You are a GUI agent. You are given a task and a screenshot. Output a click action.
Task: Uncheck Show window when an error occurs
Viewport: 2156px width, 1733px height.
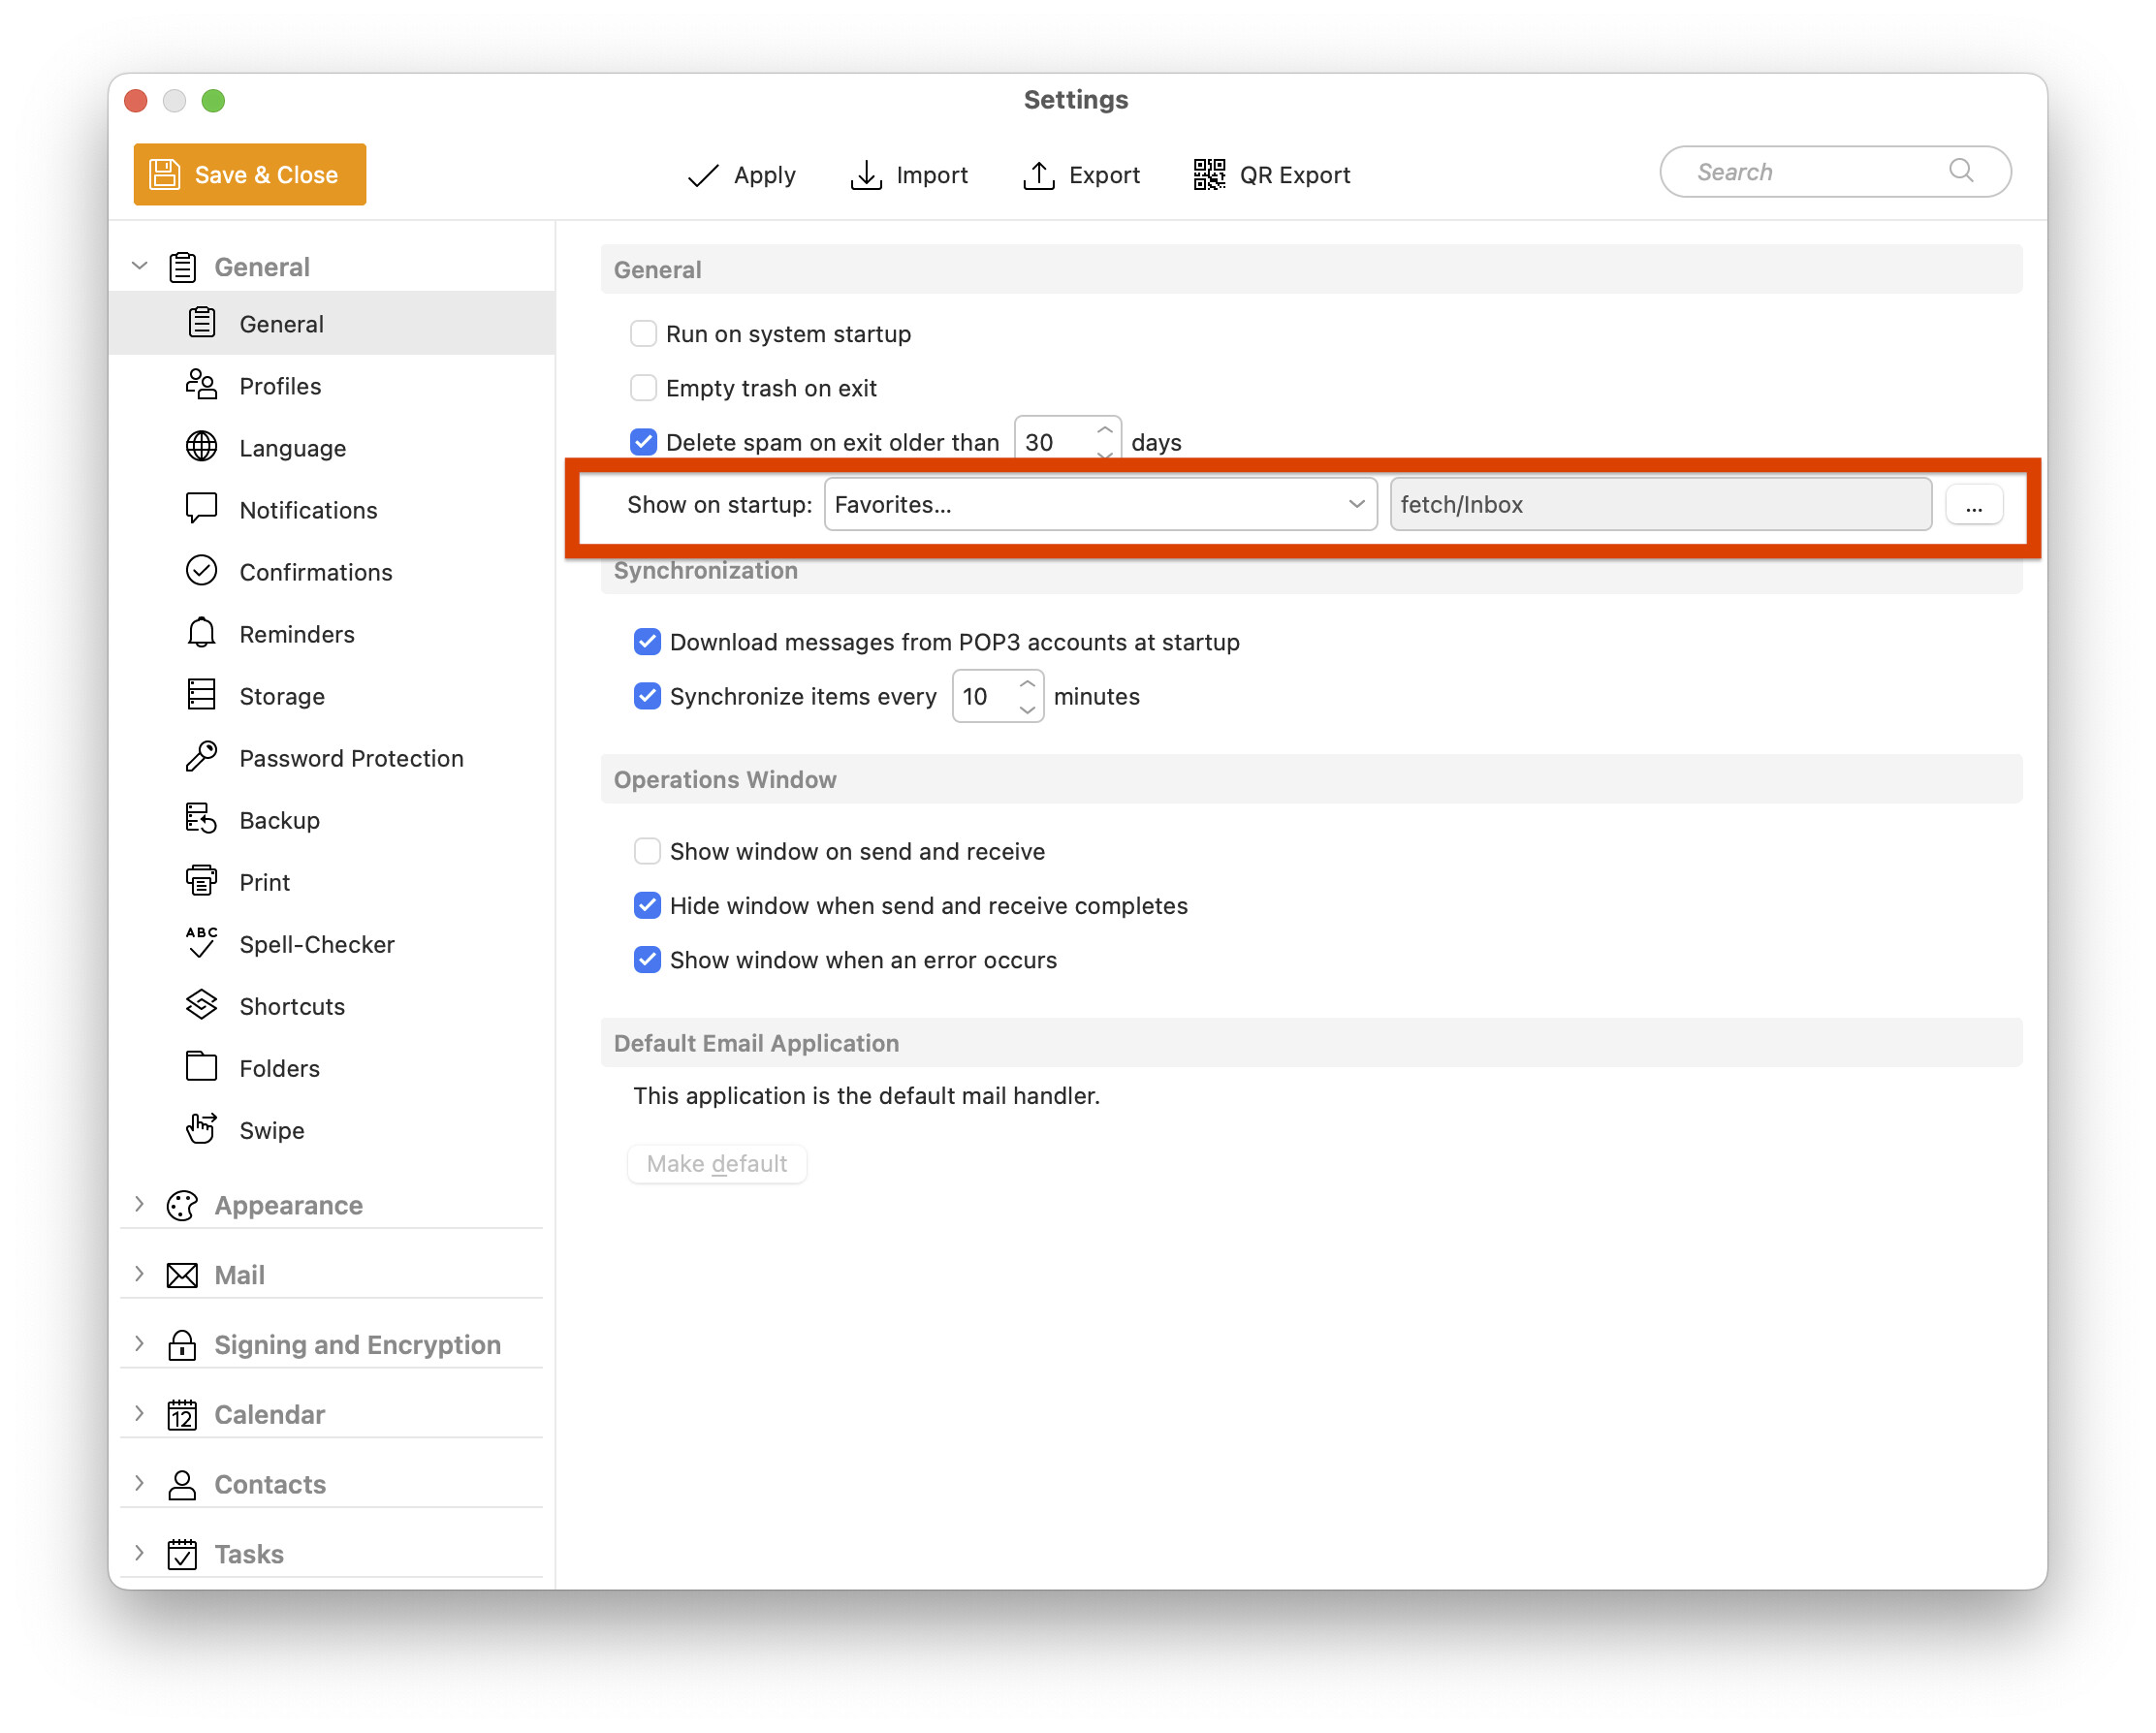(648, 959)
